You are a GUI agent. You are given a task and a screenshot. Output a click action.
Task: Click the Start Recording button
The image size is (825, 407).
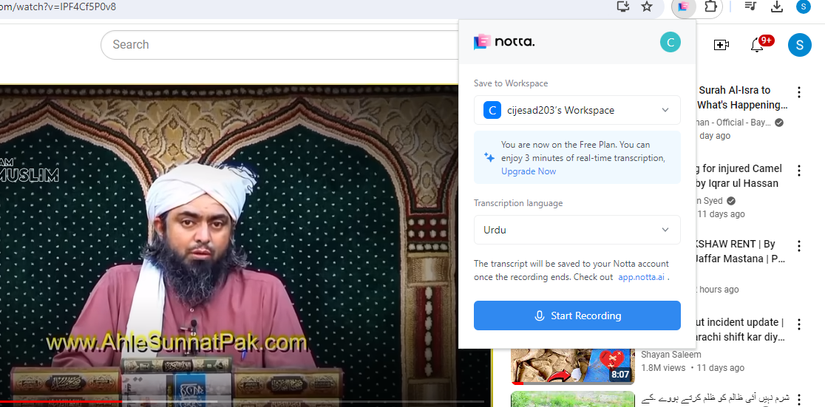[577, 316]
